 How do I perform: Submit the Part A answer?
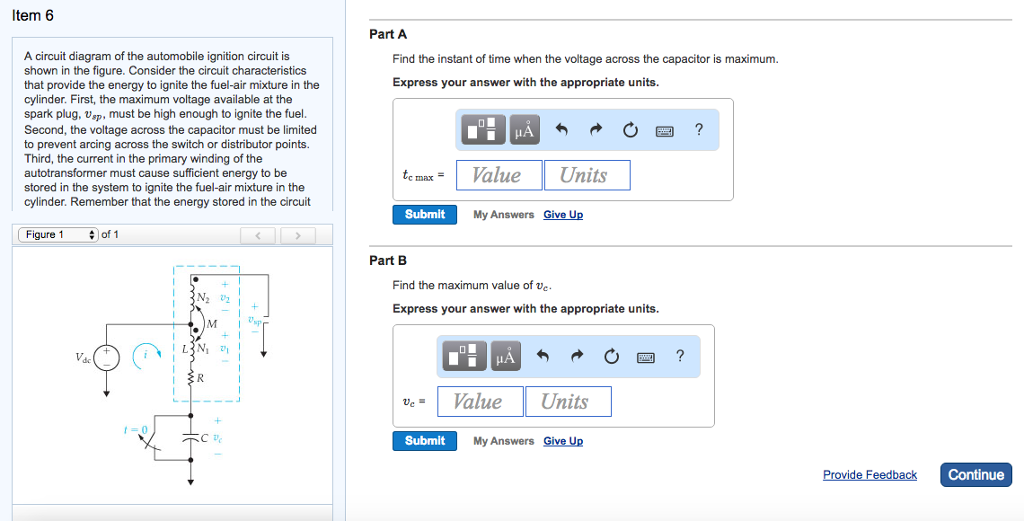coord(424,214)
